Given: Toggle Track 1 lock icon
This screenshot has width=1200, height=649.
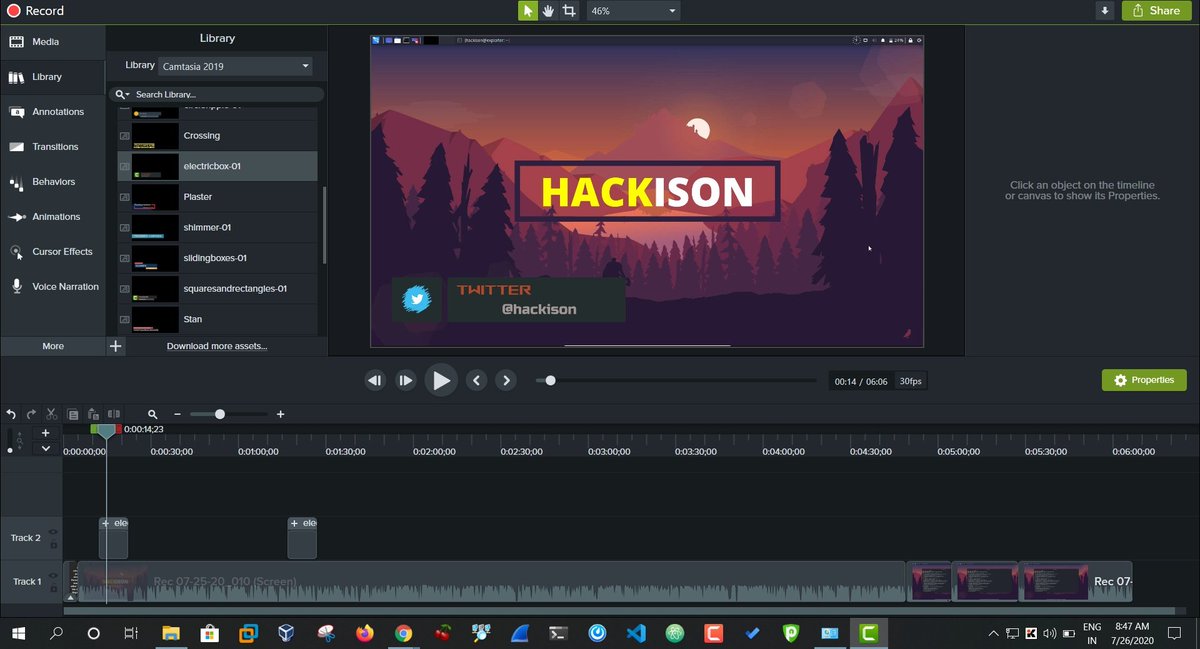Looking at the screenshot, I should tap(53, 588).
